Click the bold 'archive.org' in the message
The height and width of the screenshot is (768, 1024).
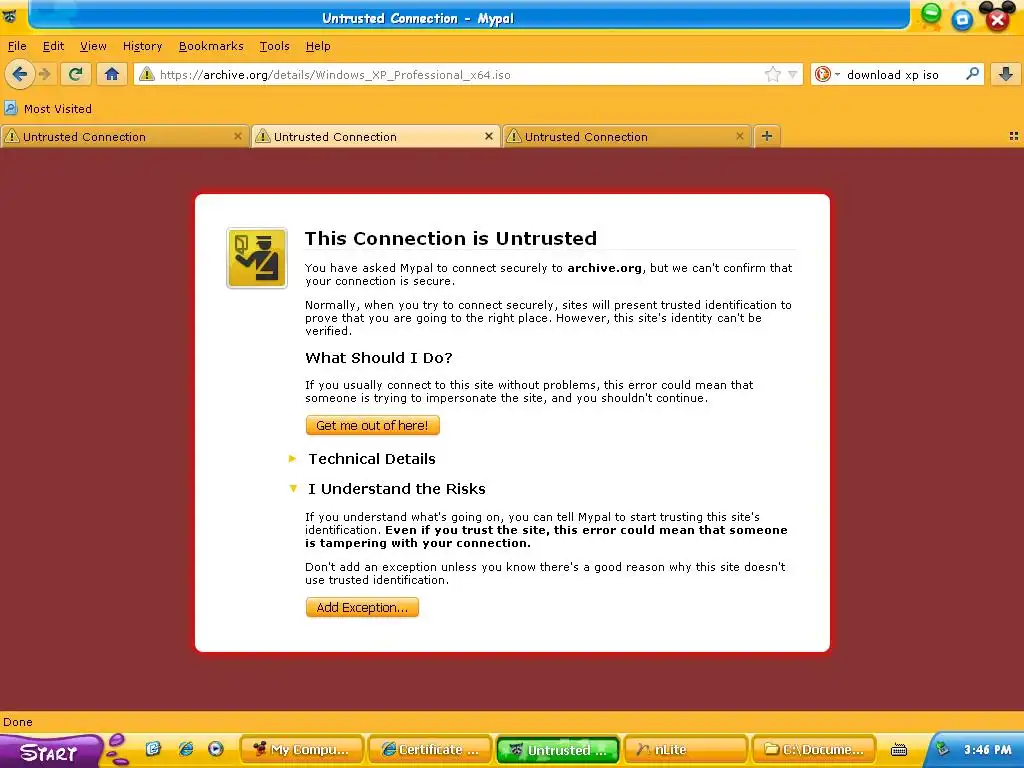coord(604,268)
